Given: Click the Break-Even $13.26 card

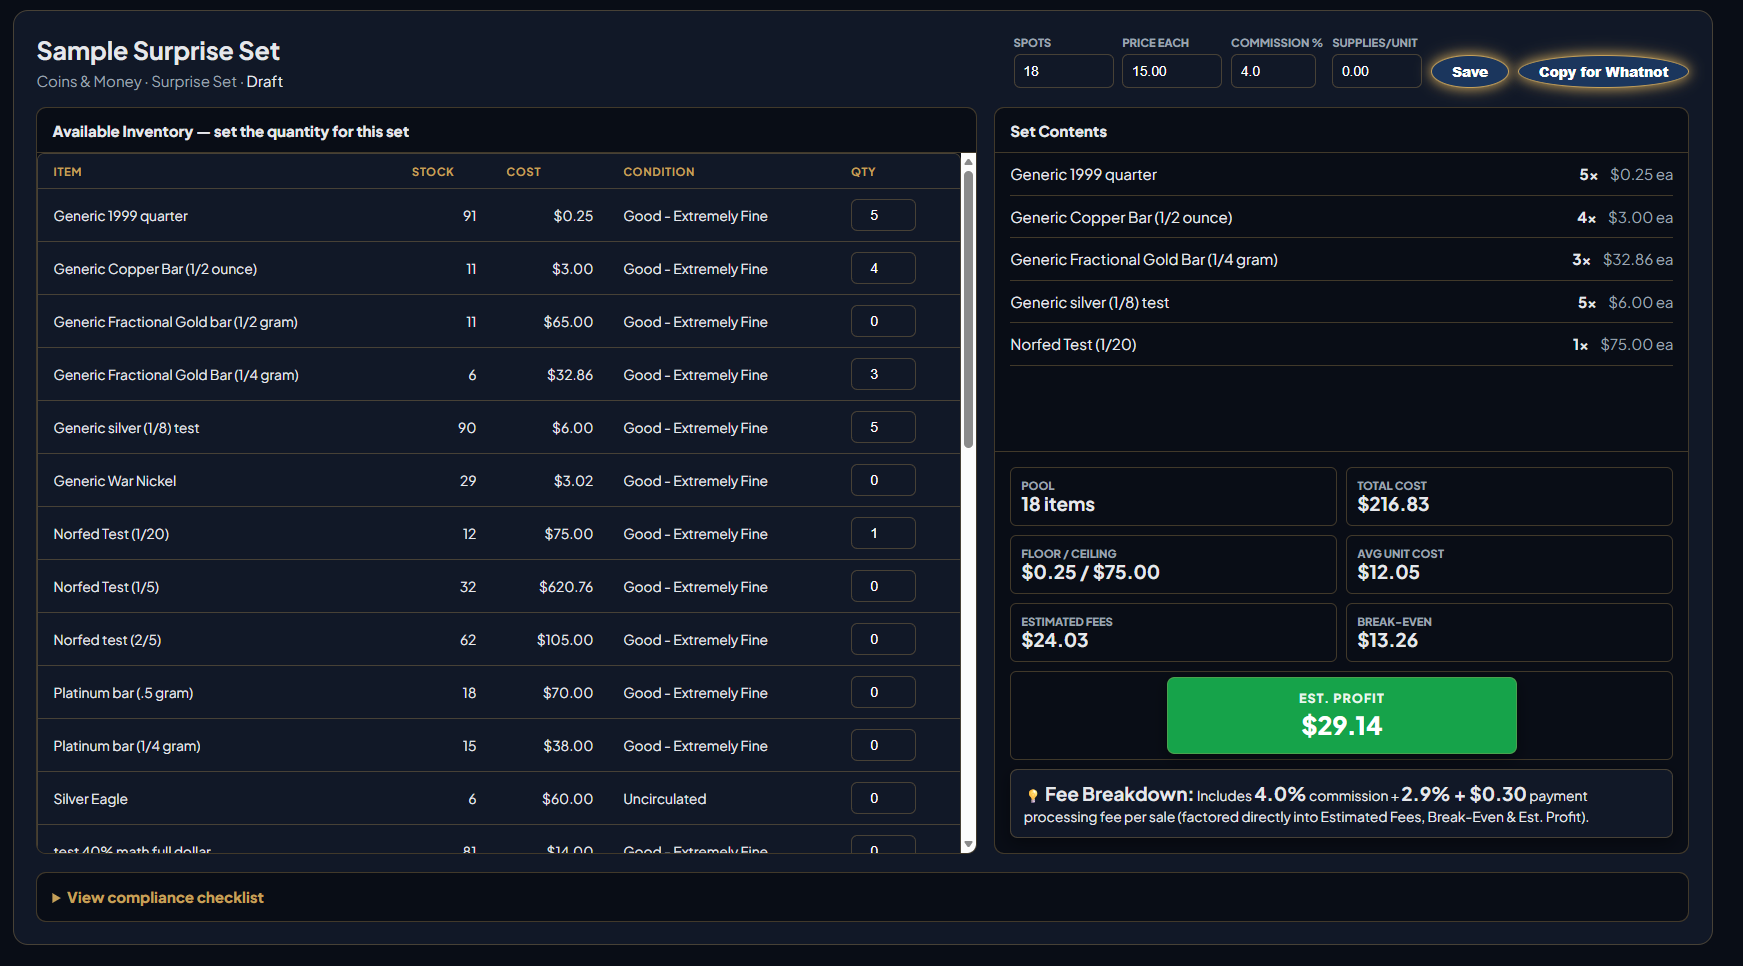Looking at the screenshot, I should (x=1509, y=632).
